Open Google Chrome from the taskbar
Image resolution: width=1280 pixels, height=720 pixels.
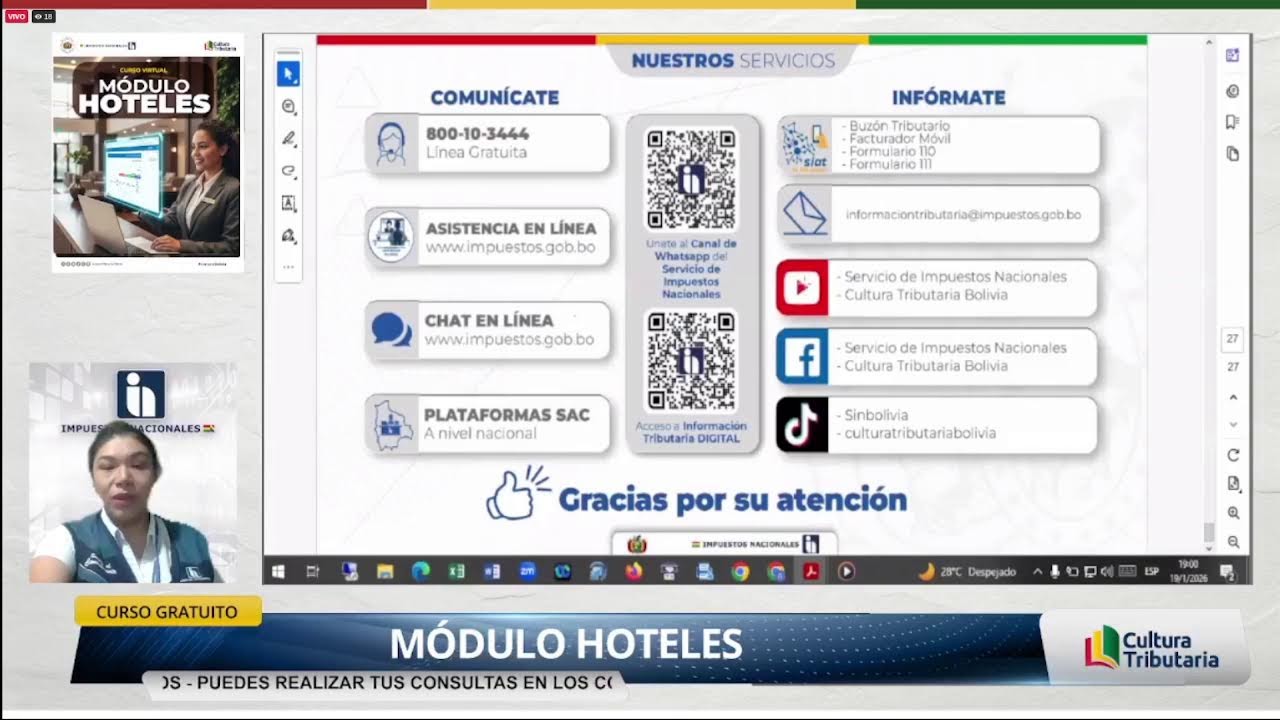[x=740, y=572]
